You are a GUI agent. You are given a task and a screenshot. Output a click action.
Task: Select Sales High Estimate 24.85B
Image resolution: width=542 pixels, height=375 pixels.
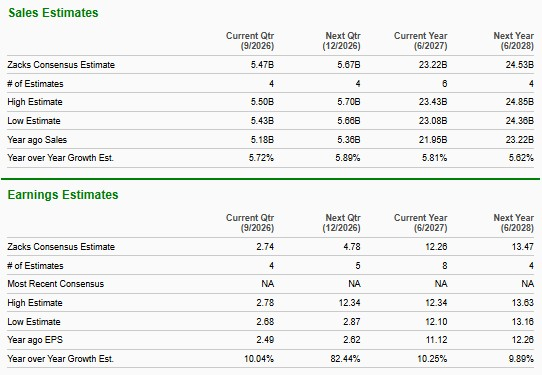pyautogui.click(x=520, y=102)
